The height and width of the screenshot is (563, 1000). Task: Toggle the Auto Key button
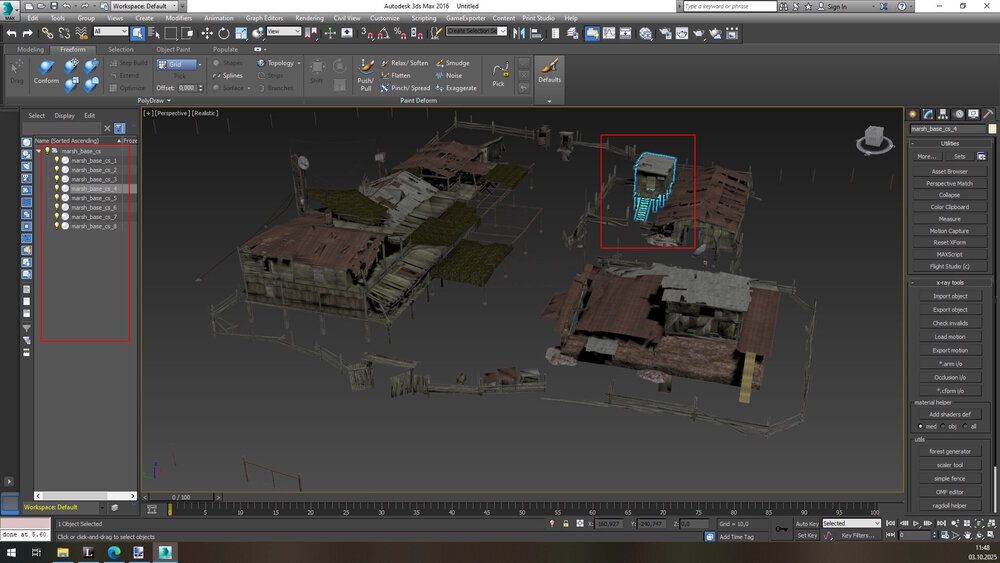tap(807, 523)
